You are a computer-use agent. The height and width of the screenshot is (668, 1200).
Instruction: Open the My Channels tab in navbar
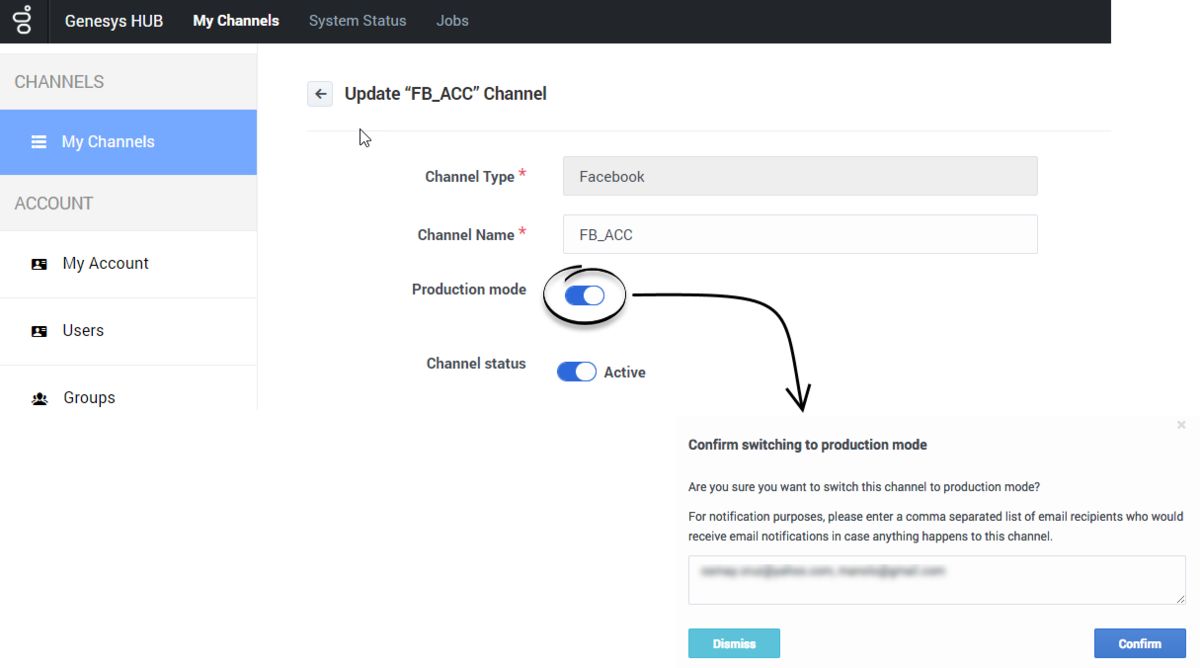coord(236,20)
